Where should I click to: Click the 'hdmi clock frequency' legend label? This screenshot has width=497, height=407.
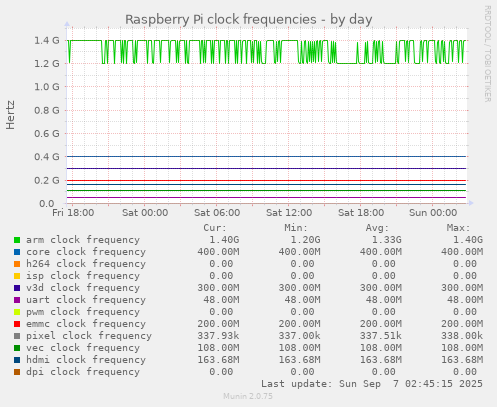86,360
